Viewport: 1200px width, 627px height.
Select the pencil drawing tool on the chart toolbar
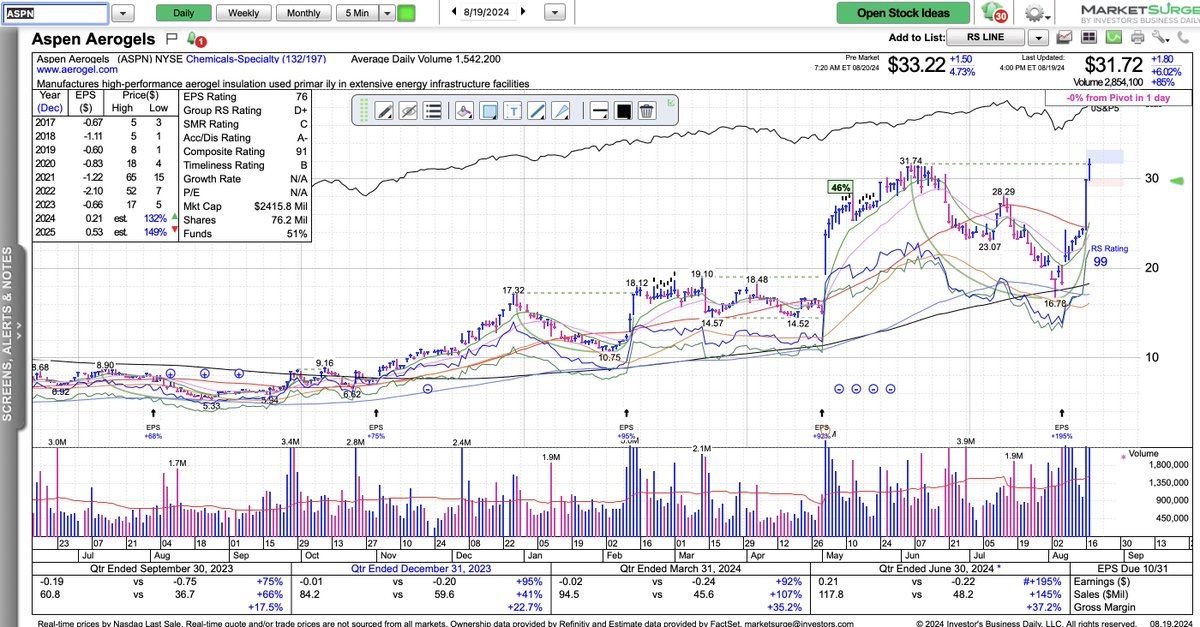[x=384, y=111]
